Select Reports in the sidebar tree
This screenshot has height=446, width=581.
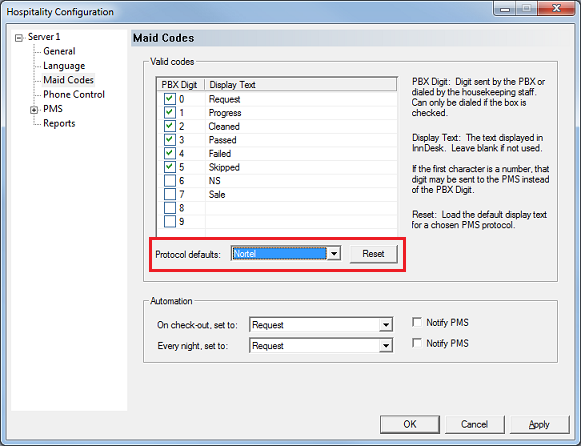59,123
